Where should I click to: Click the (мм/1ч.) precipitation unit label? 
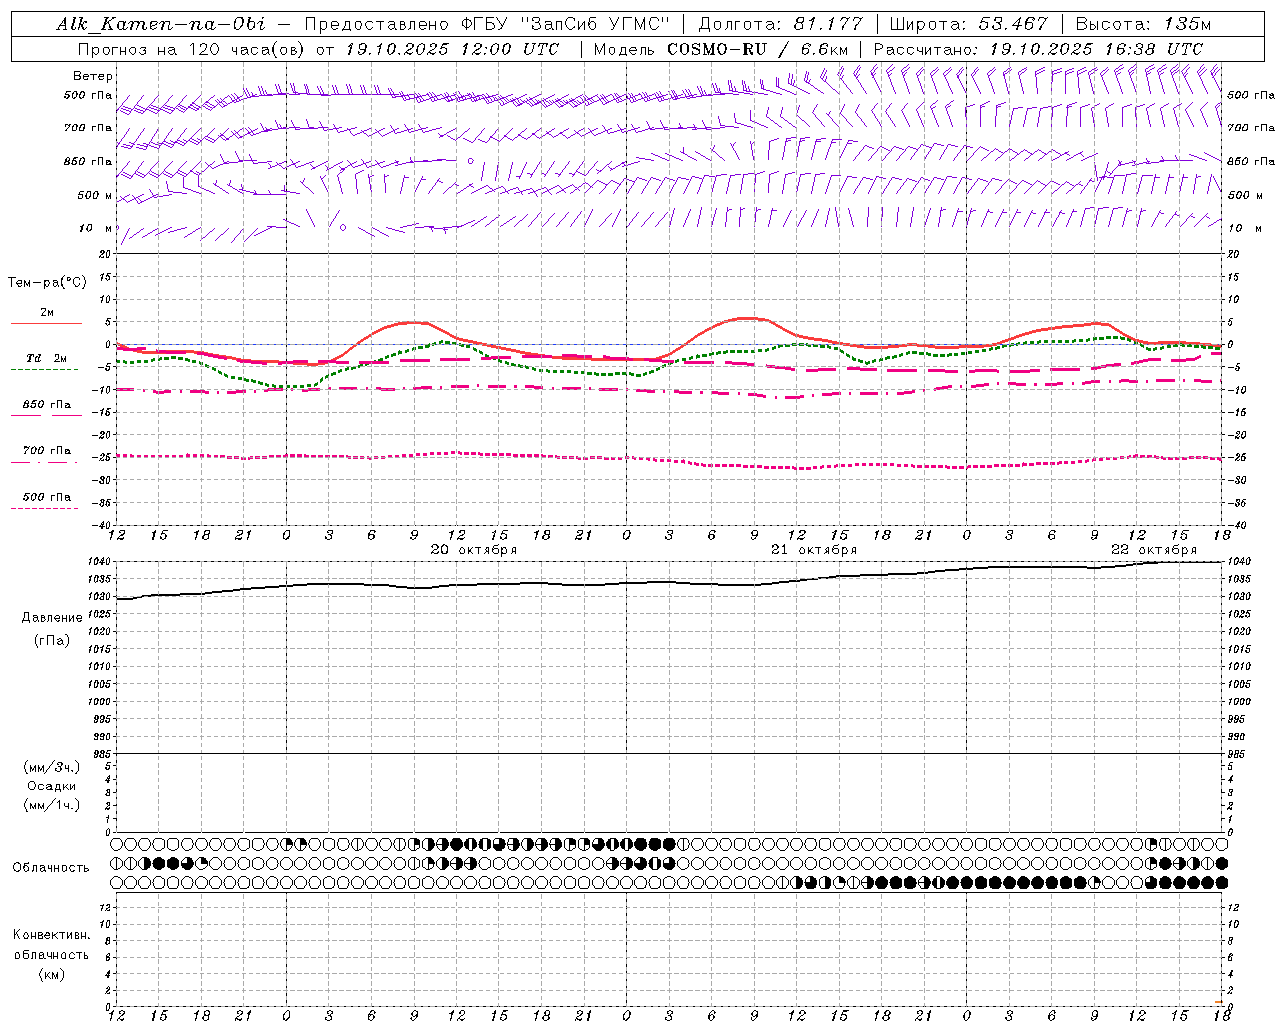52,805
